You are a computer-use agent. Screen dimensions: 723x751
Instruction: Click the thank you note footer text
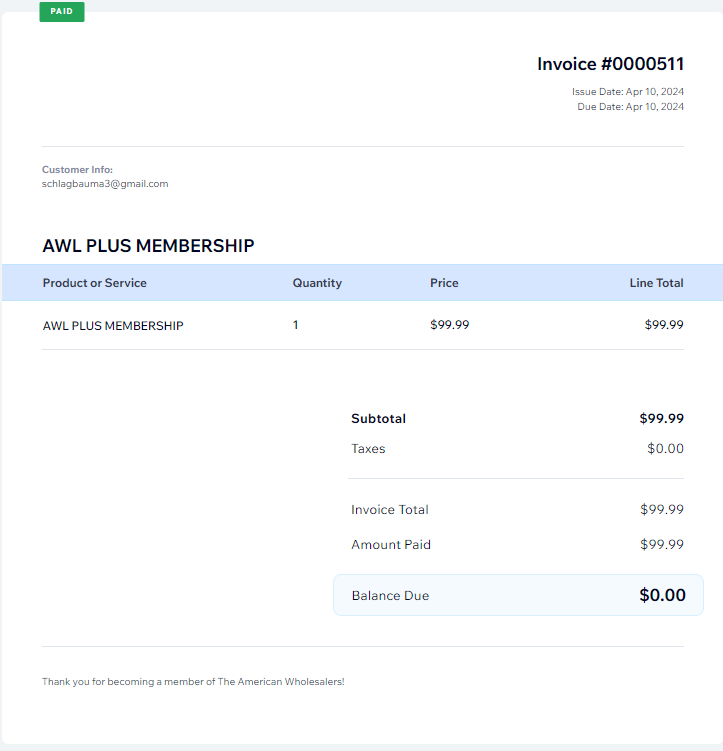pos(193,682)
